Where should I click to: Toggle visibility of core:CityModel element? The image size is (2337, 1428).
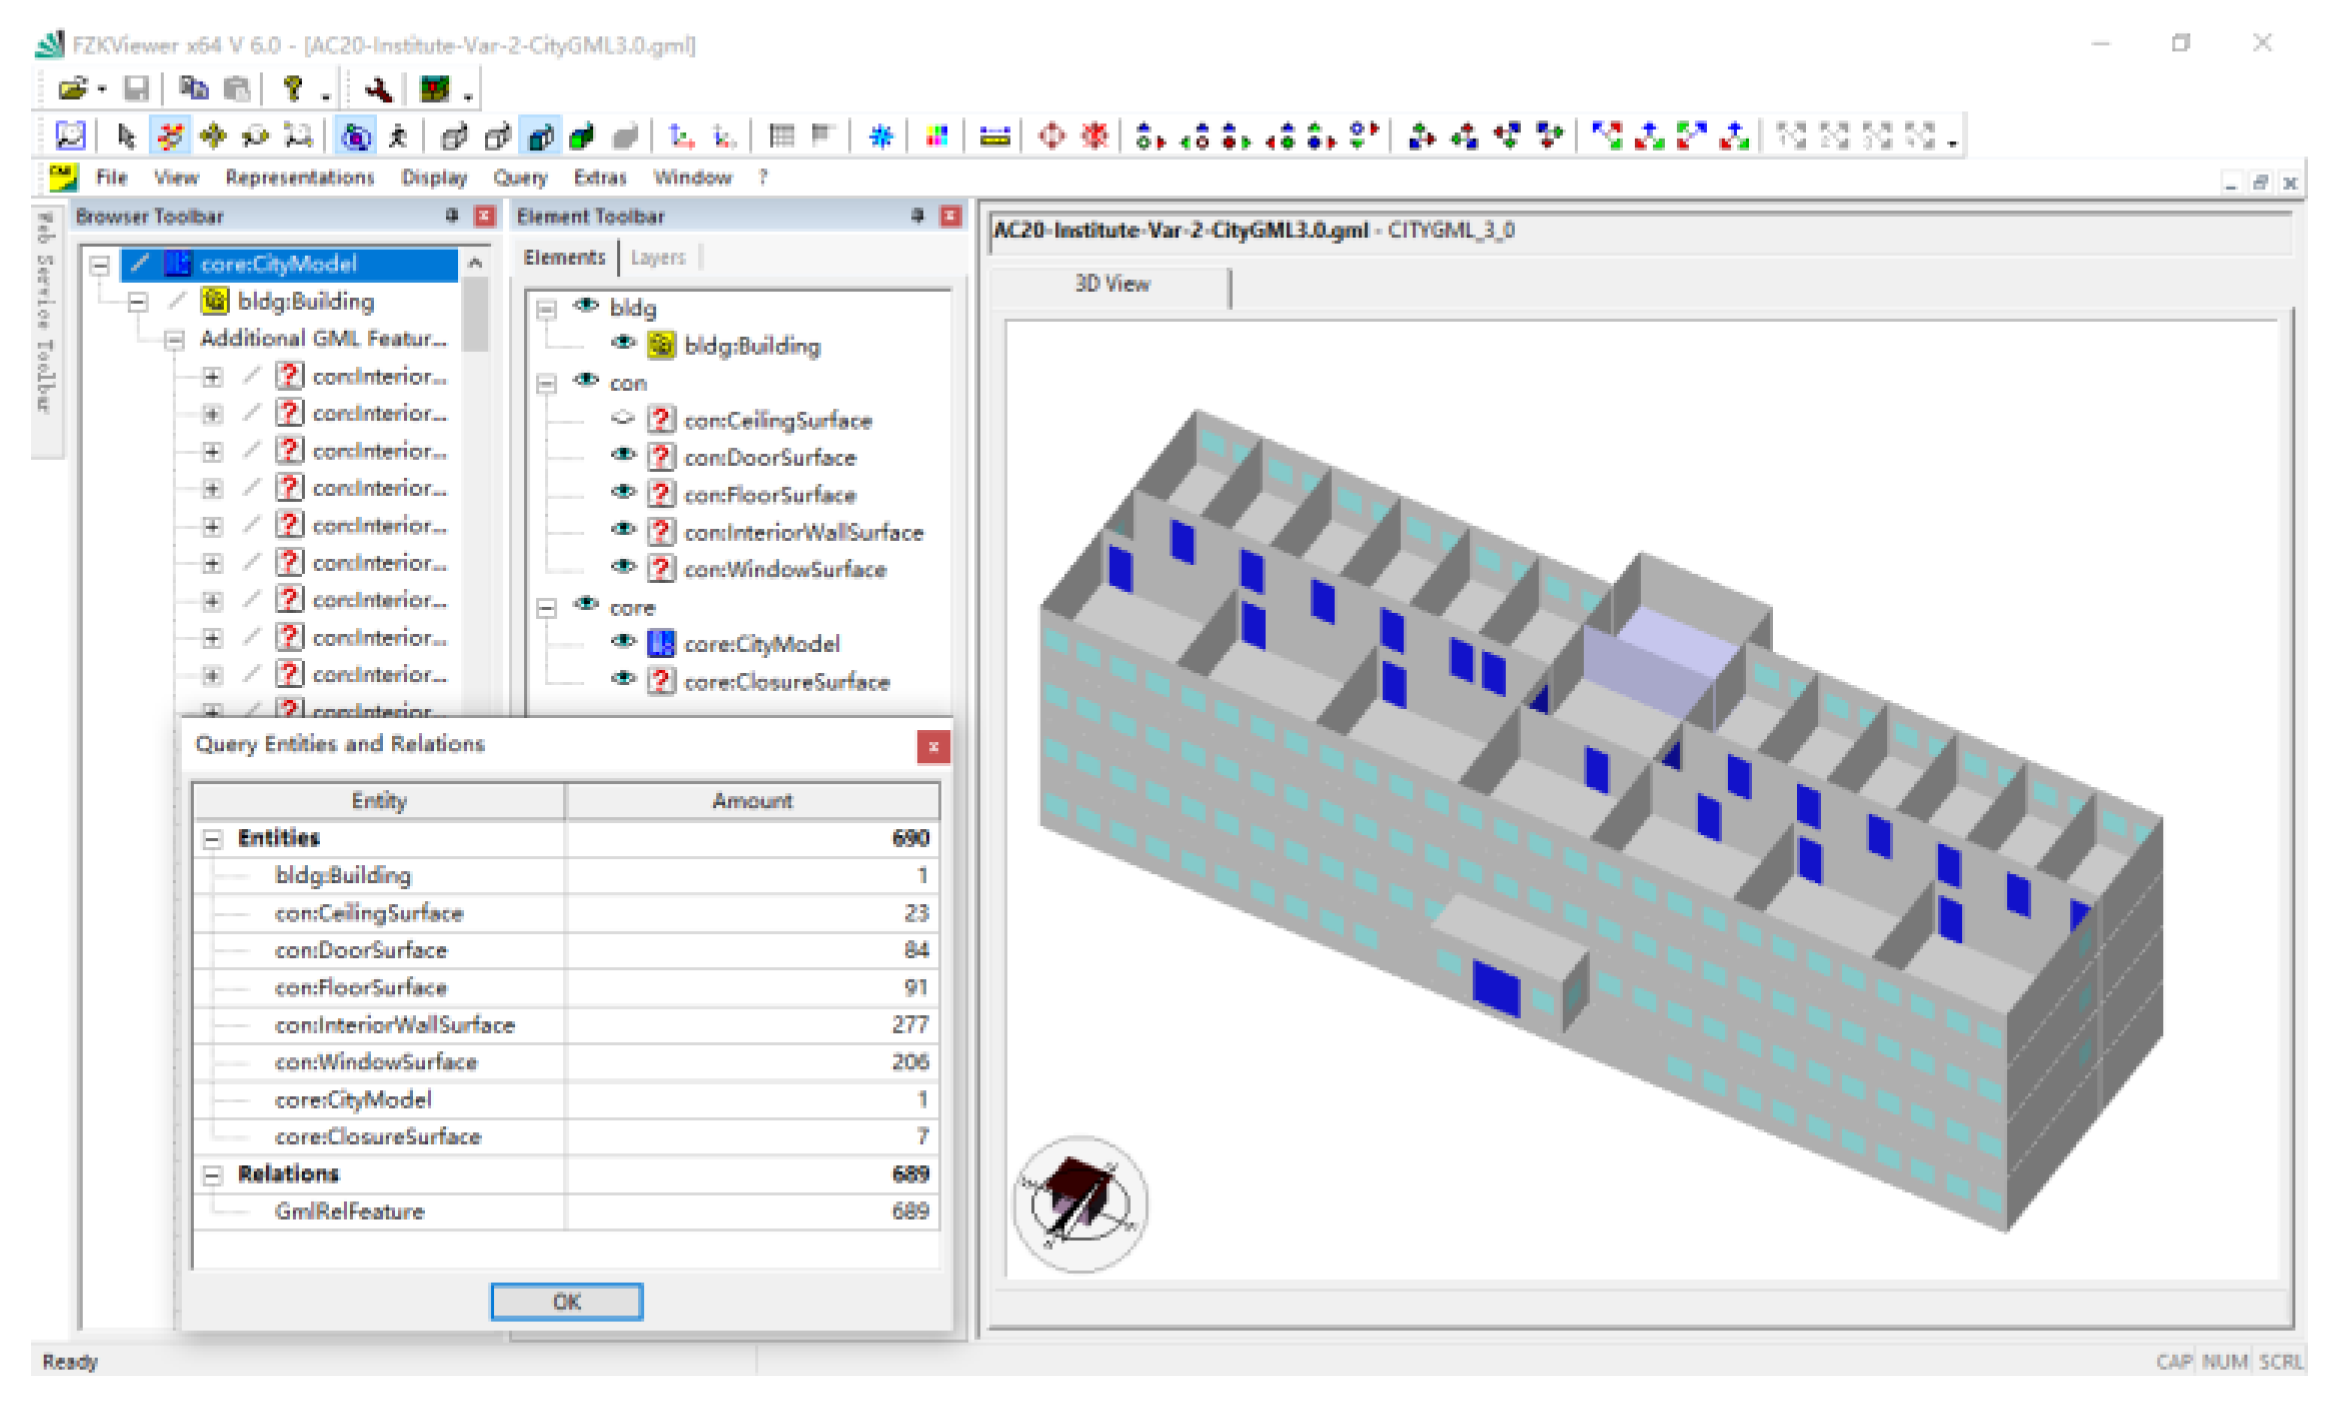(624, 642)
